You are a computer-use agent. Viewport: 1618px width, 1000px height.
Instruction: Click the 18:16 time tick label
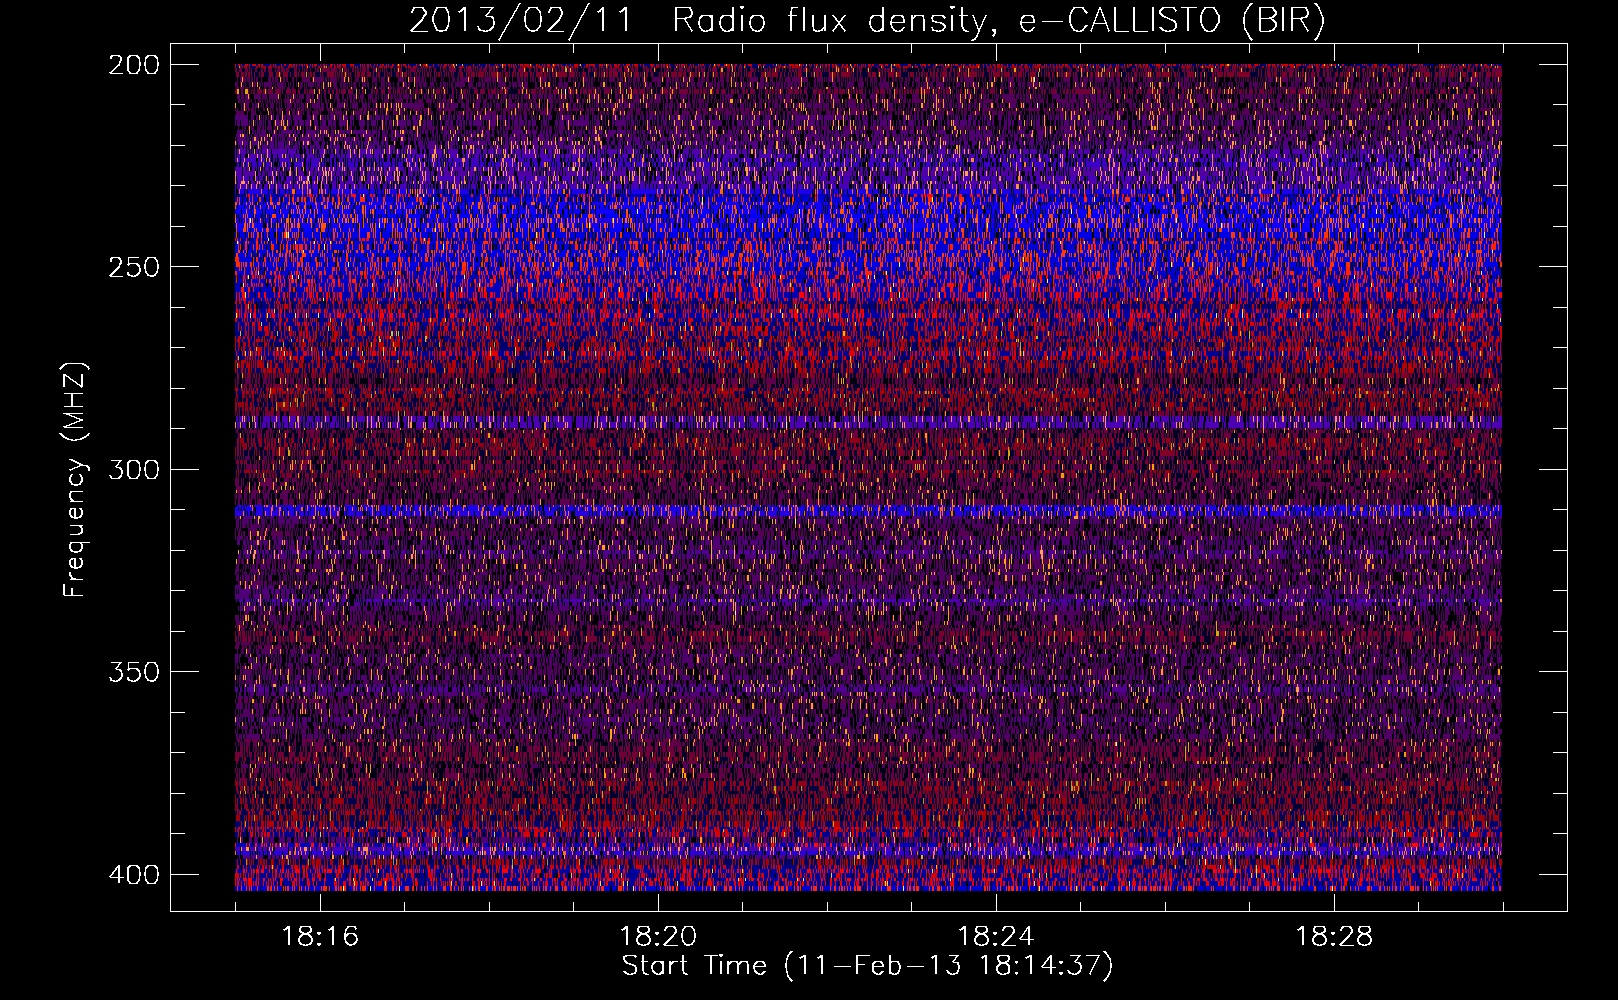320,937
